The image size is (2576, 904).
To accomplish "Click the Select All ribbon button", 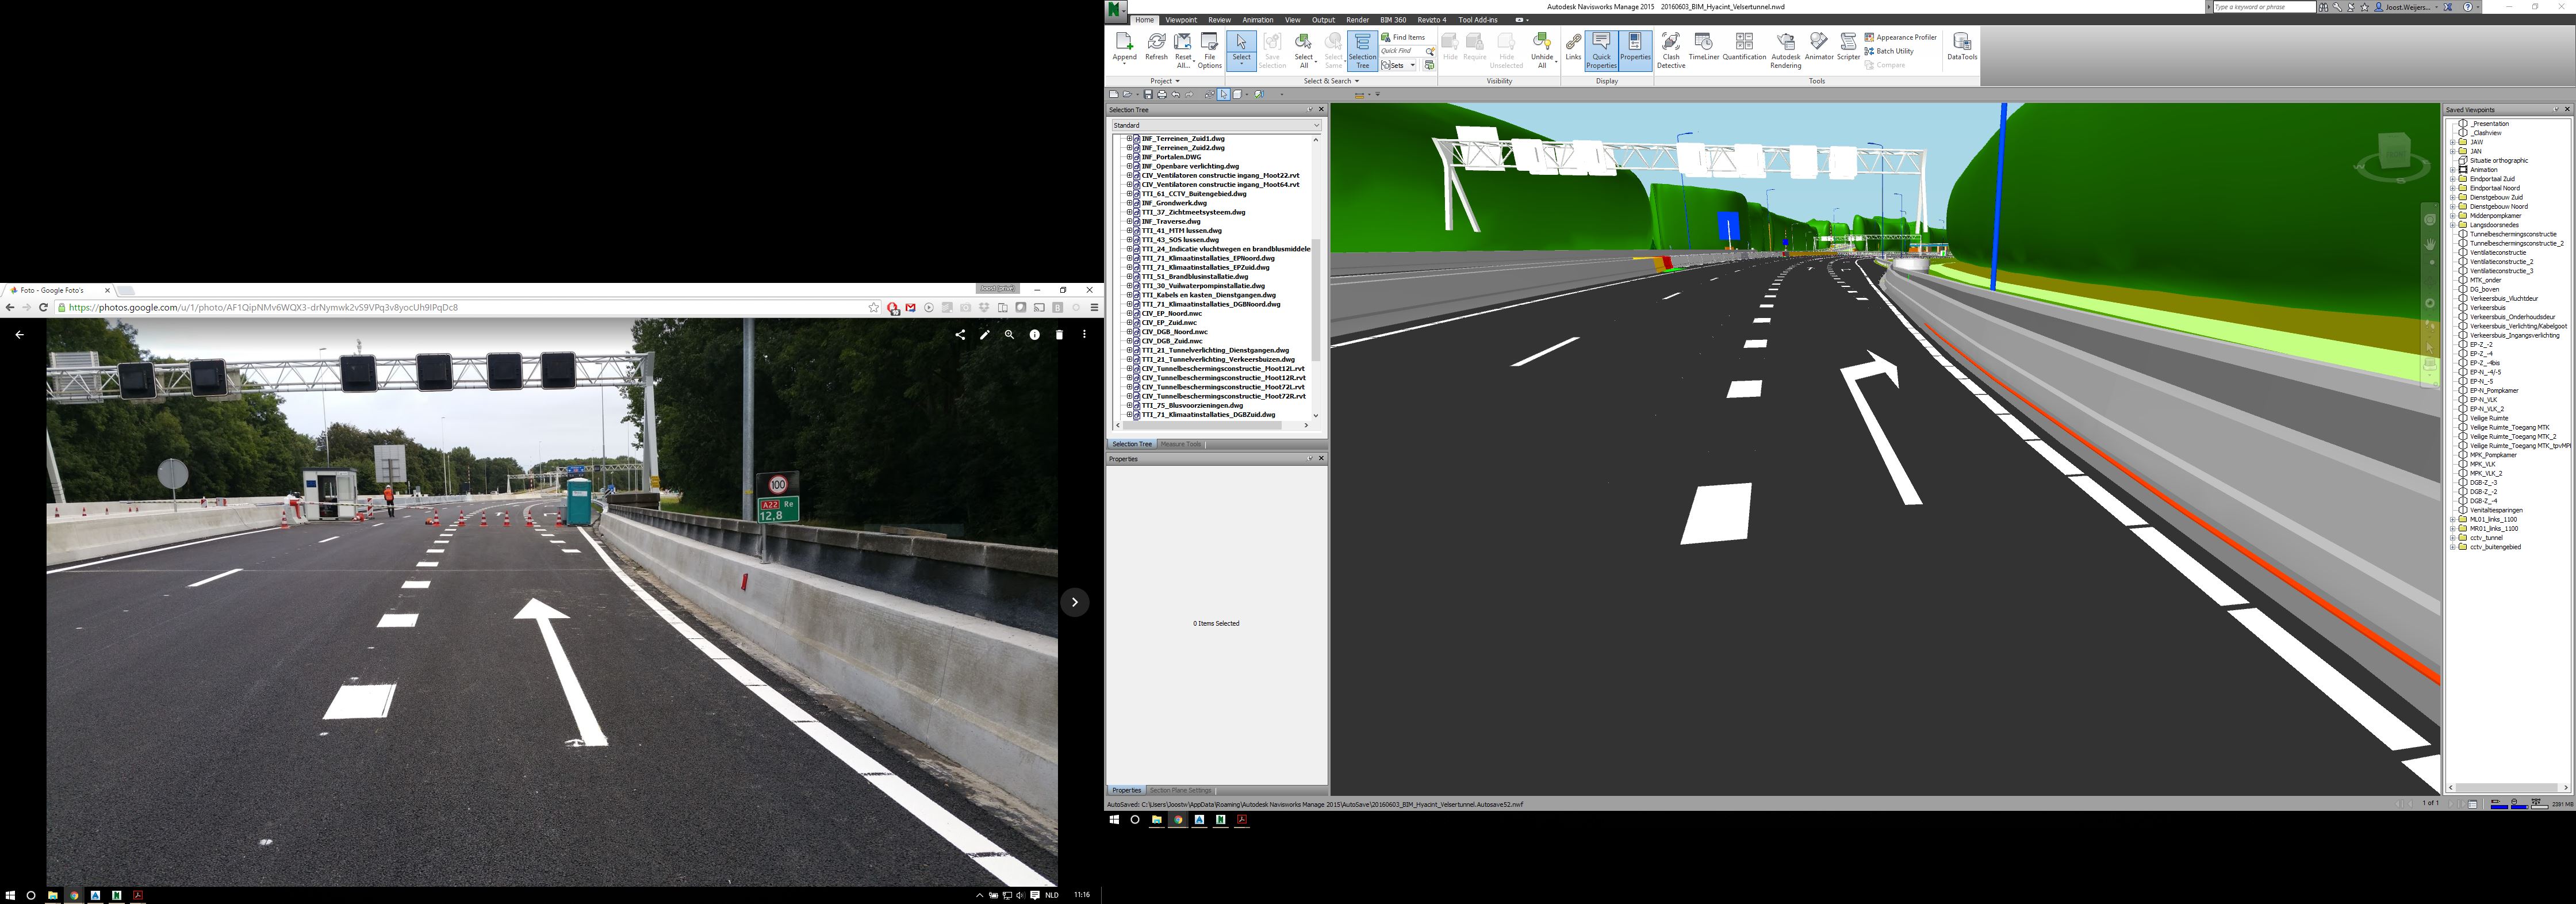I will [x=1303, y=50].
